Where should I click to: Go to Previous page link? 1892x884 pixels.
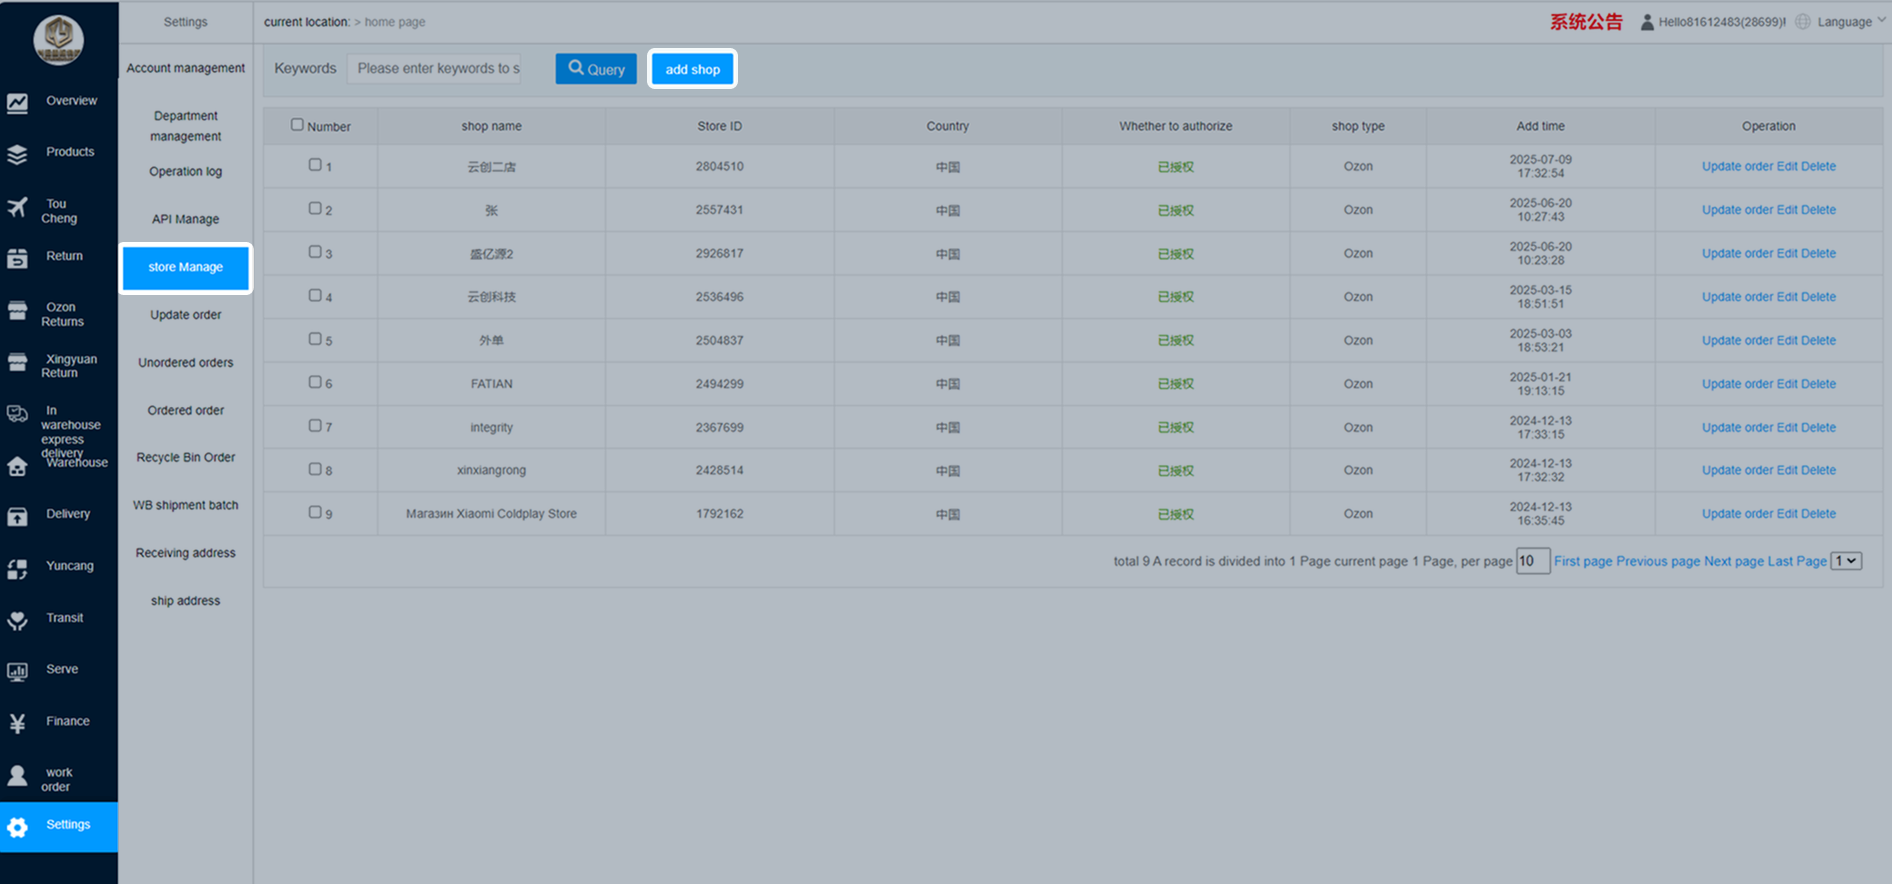(x=1658, y=561)
